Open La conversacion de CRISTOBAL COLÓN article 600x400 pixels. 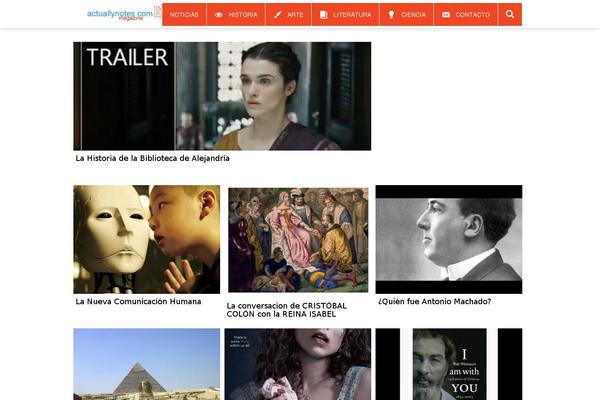click(x=287, y=310)
